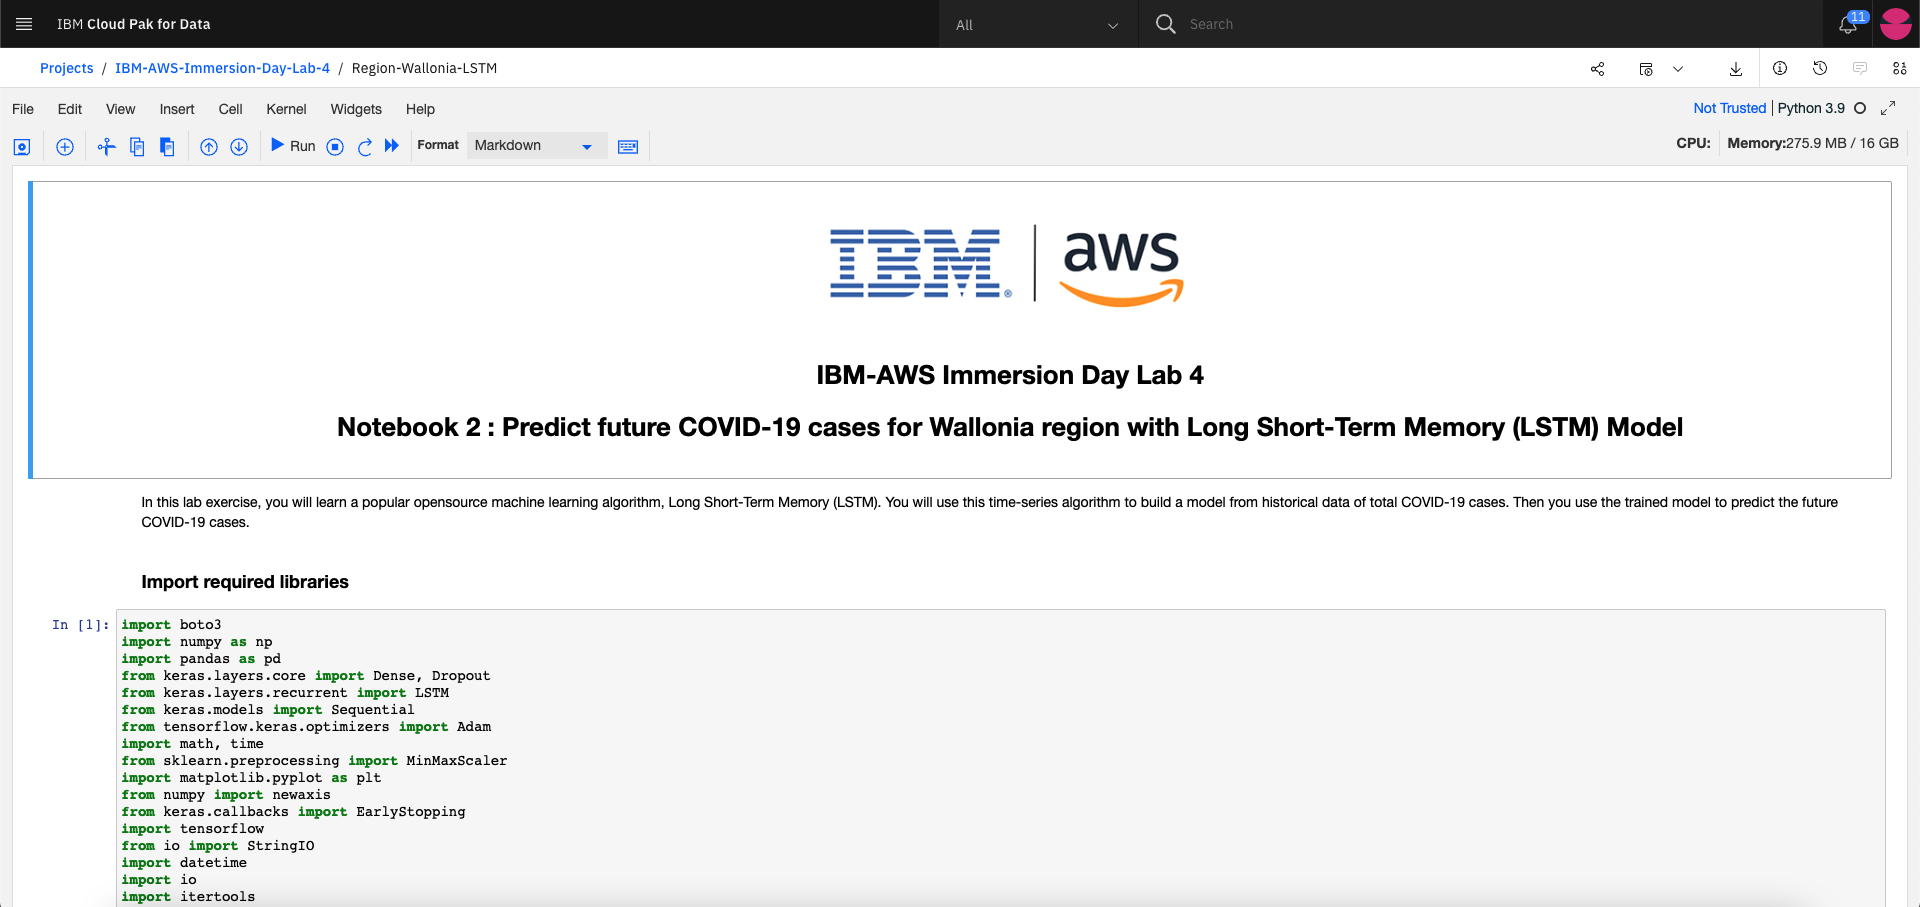
Task: Move selected cell up arrow icon
Action: coord(209,147)
